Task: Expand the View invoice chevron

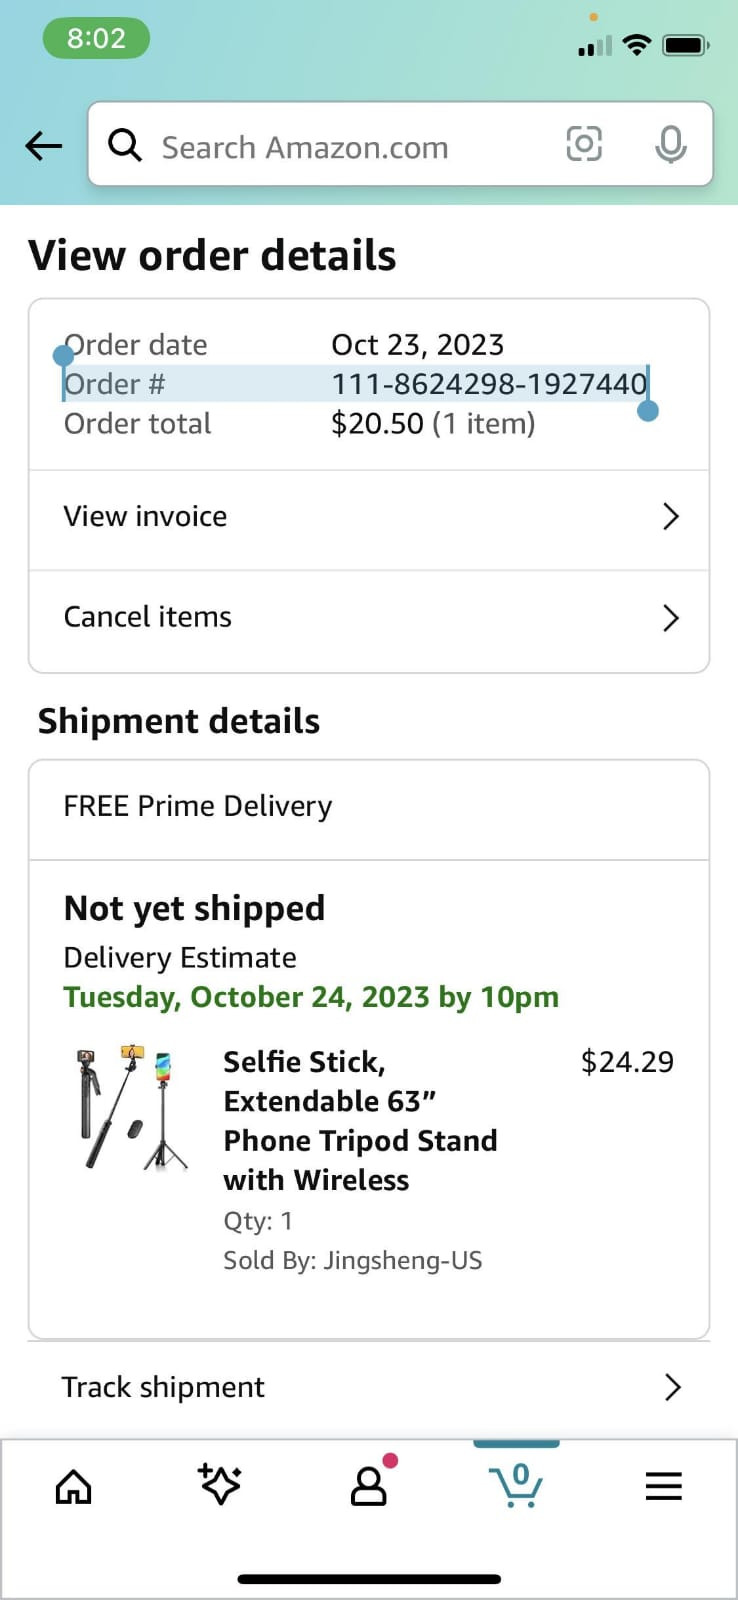Action: (x=671, y=517)
